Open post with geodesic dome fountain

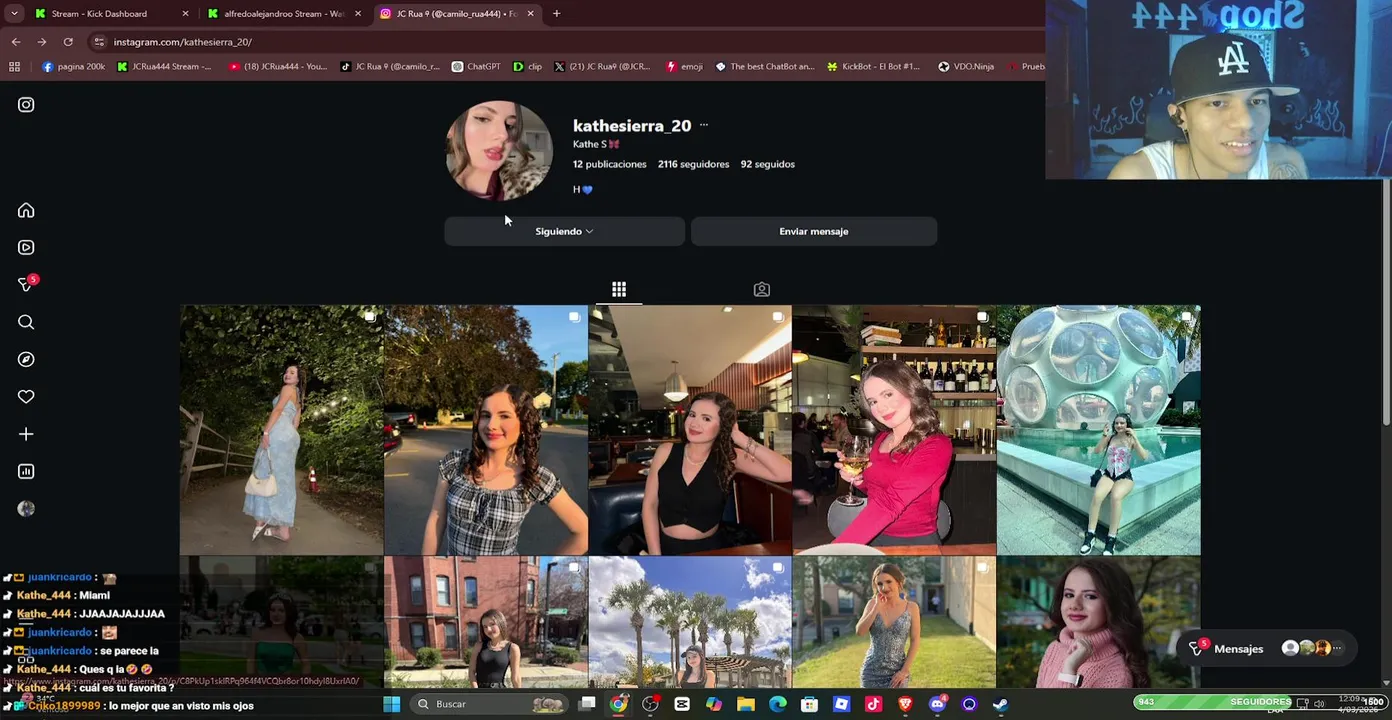pyautogui.click(x=1099, y=430)
